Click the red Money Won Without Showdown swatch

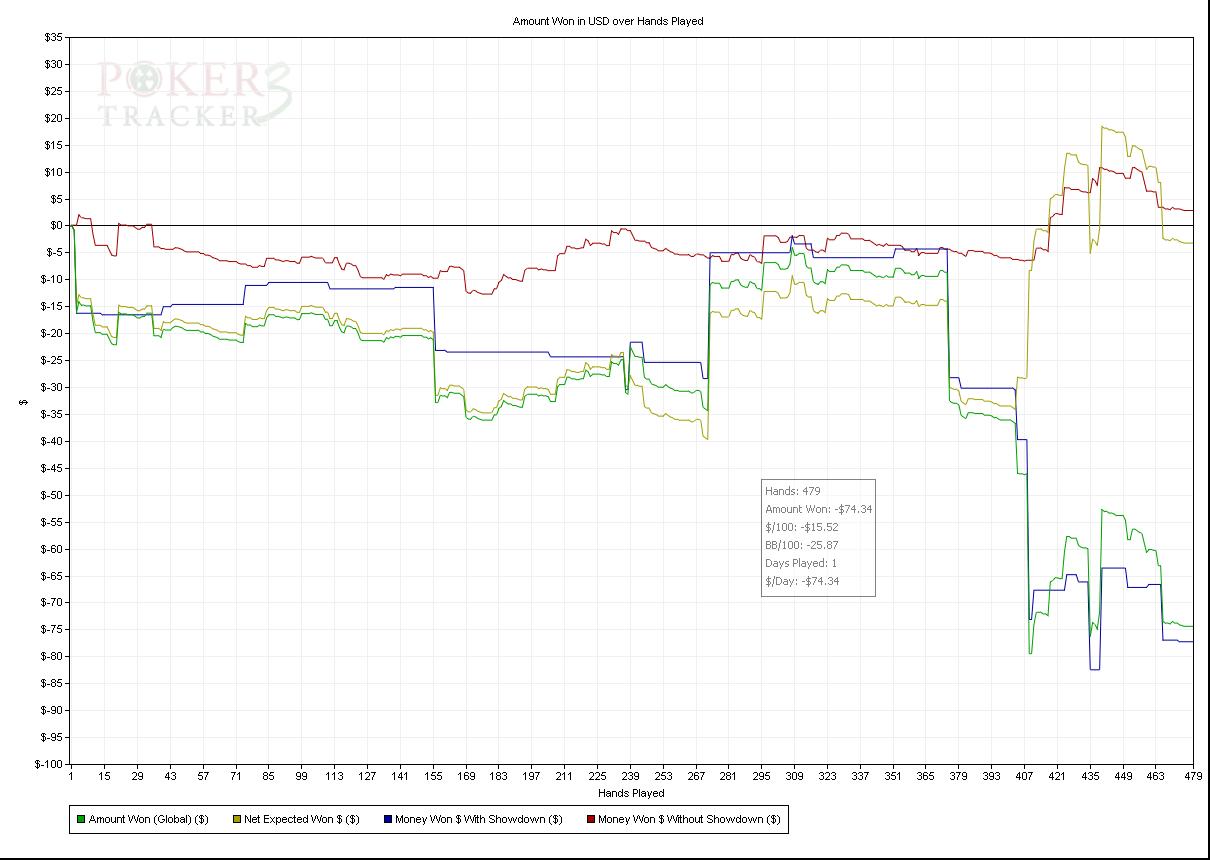[x=590, y=819]
